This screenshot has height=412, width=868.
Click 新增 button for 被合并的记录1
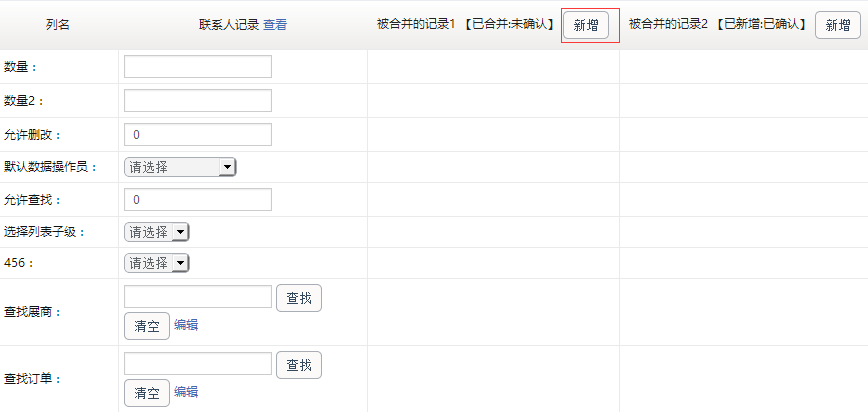[586, 25]
